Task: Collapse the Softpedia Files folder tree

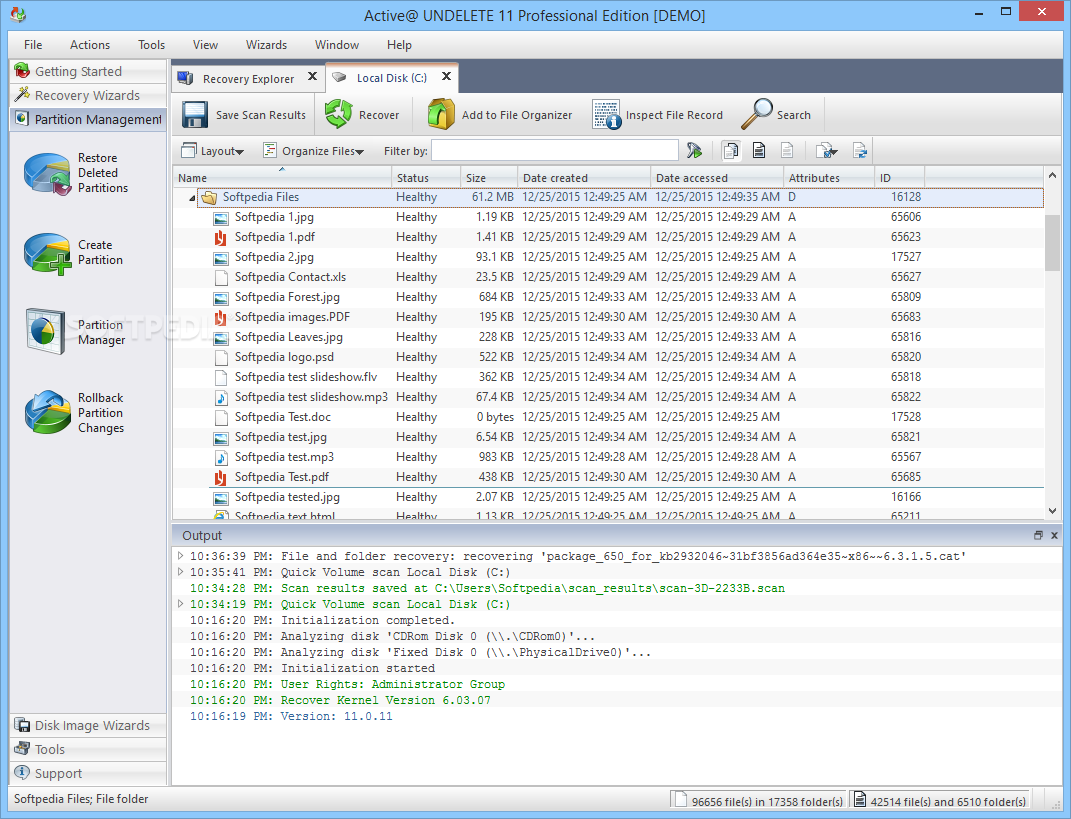Action: 192,198
